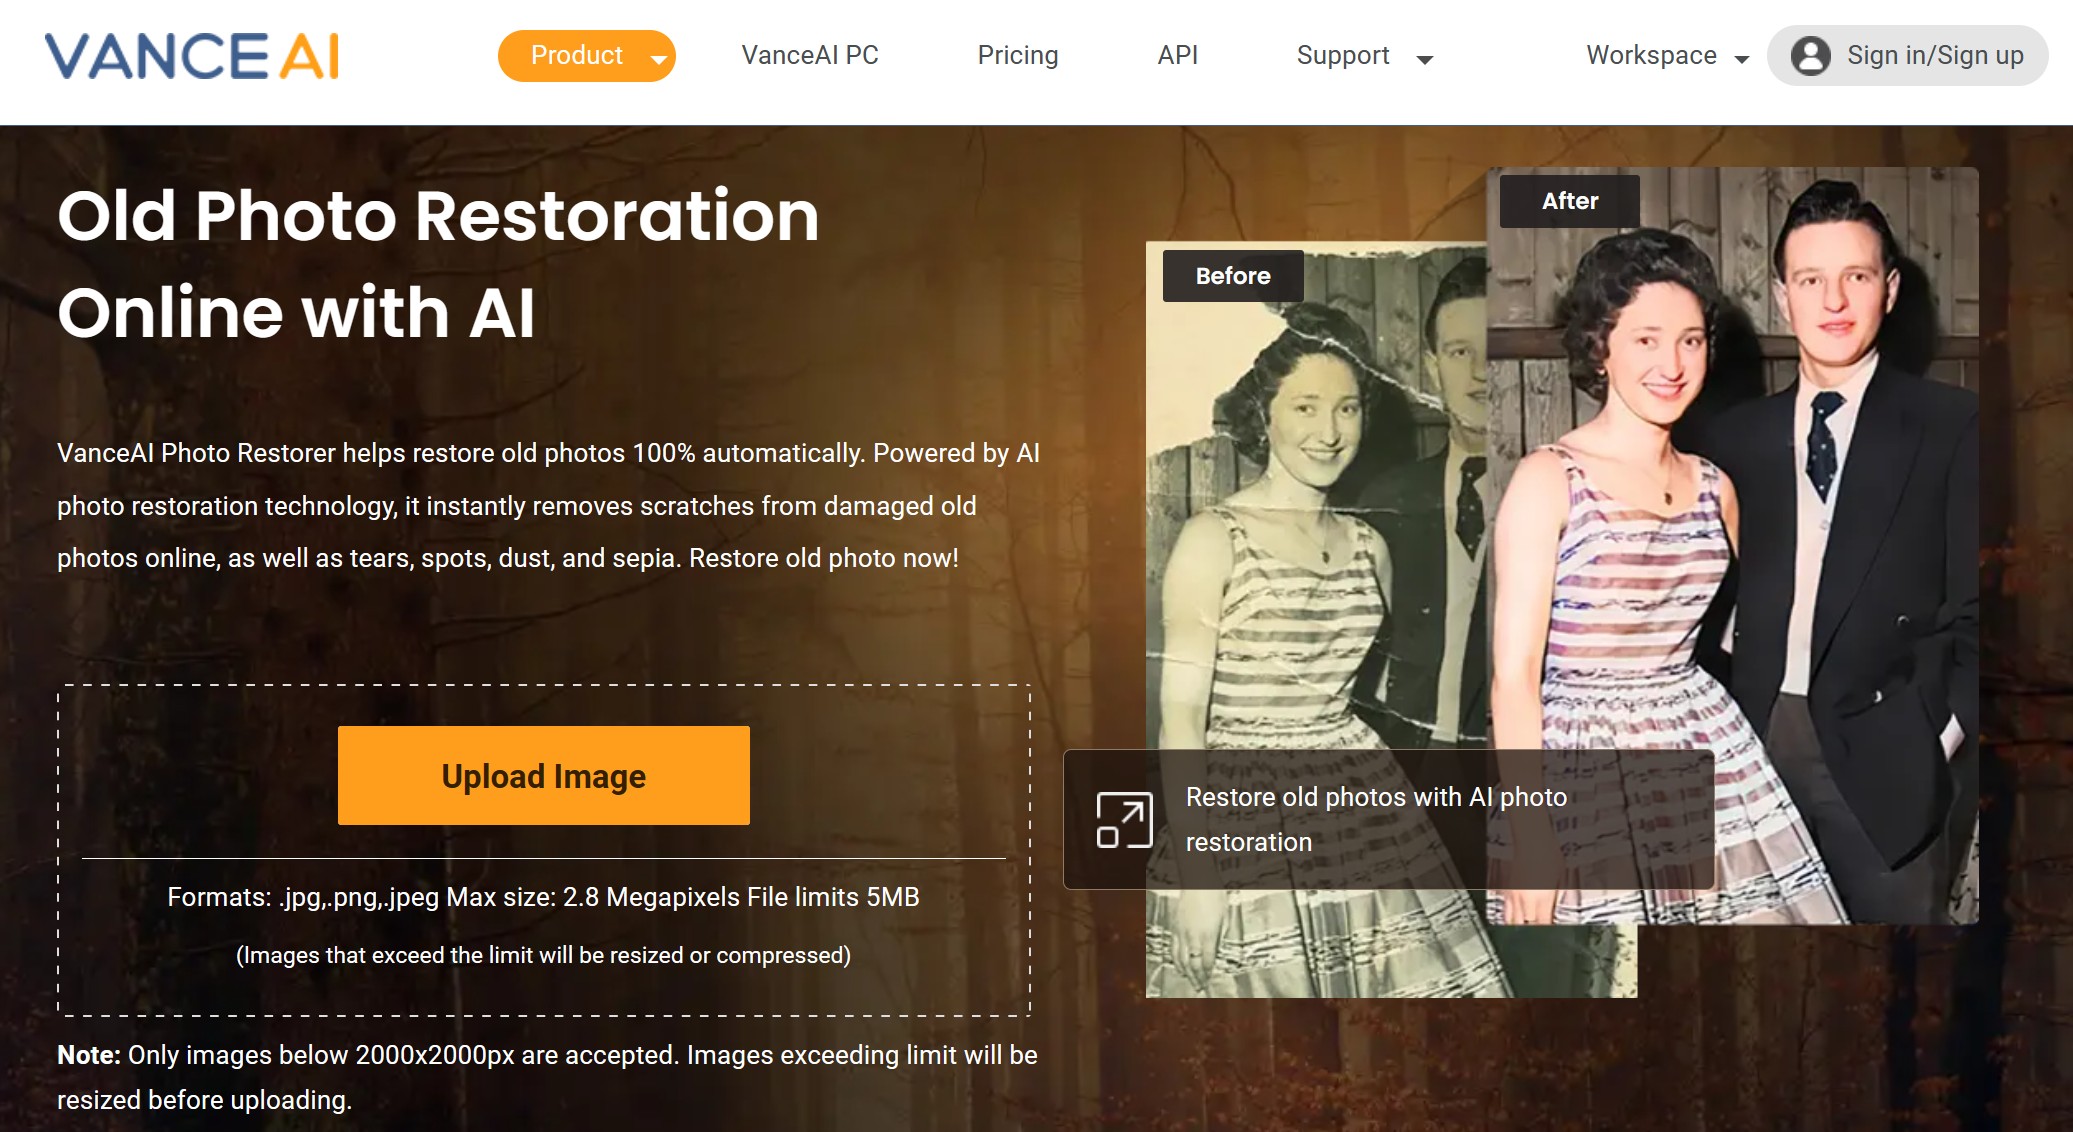Open Restore old photos with AI photo restoration
Screen dimensions: 2073x1132
pyautogui.click(x=1375, y=820)
